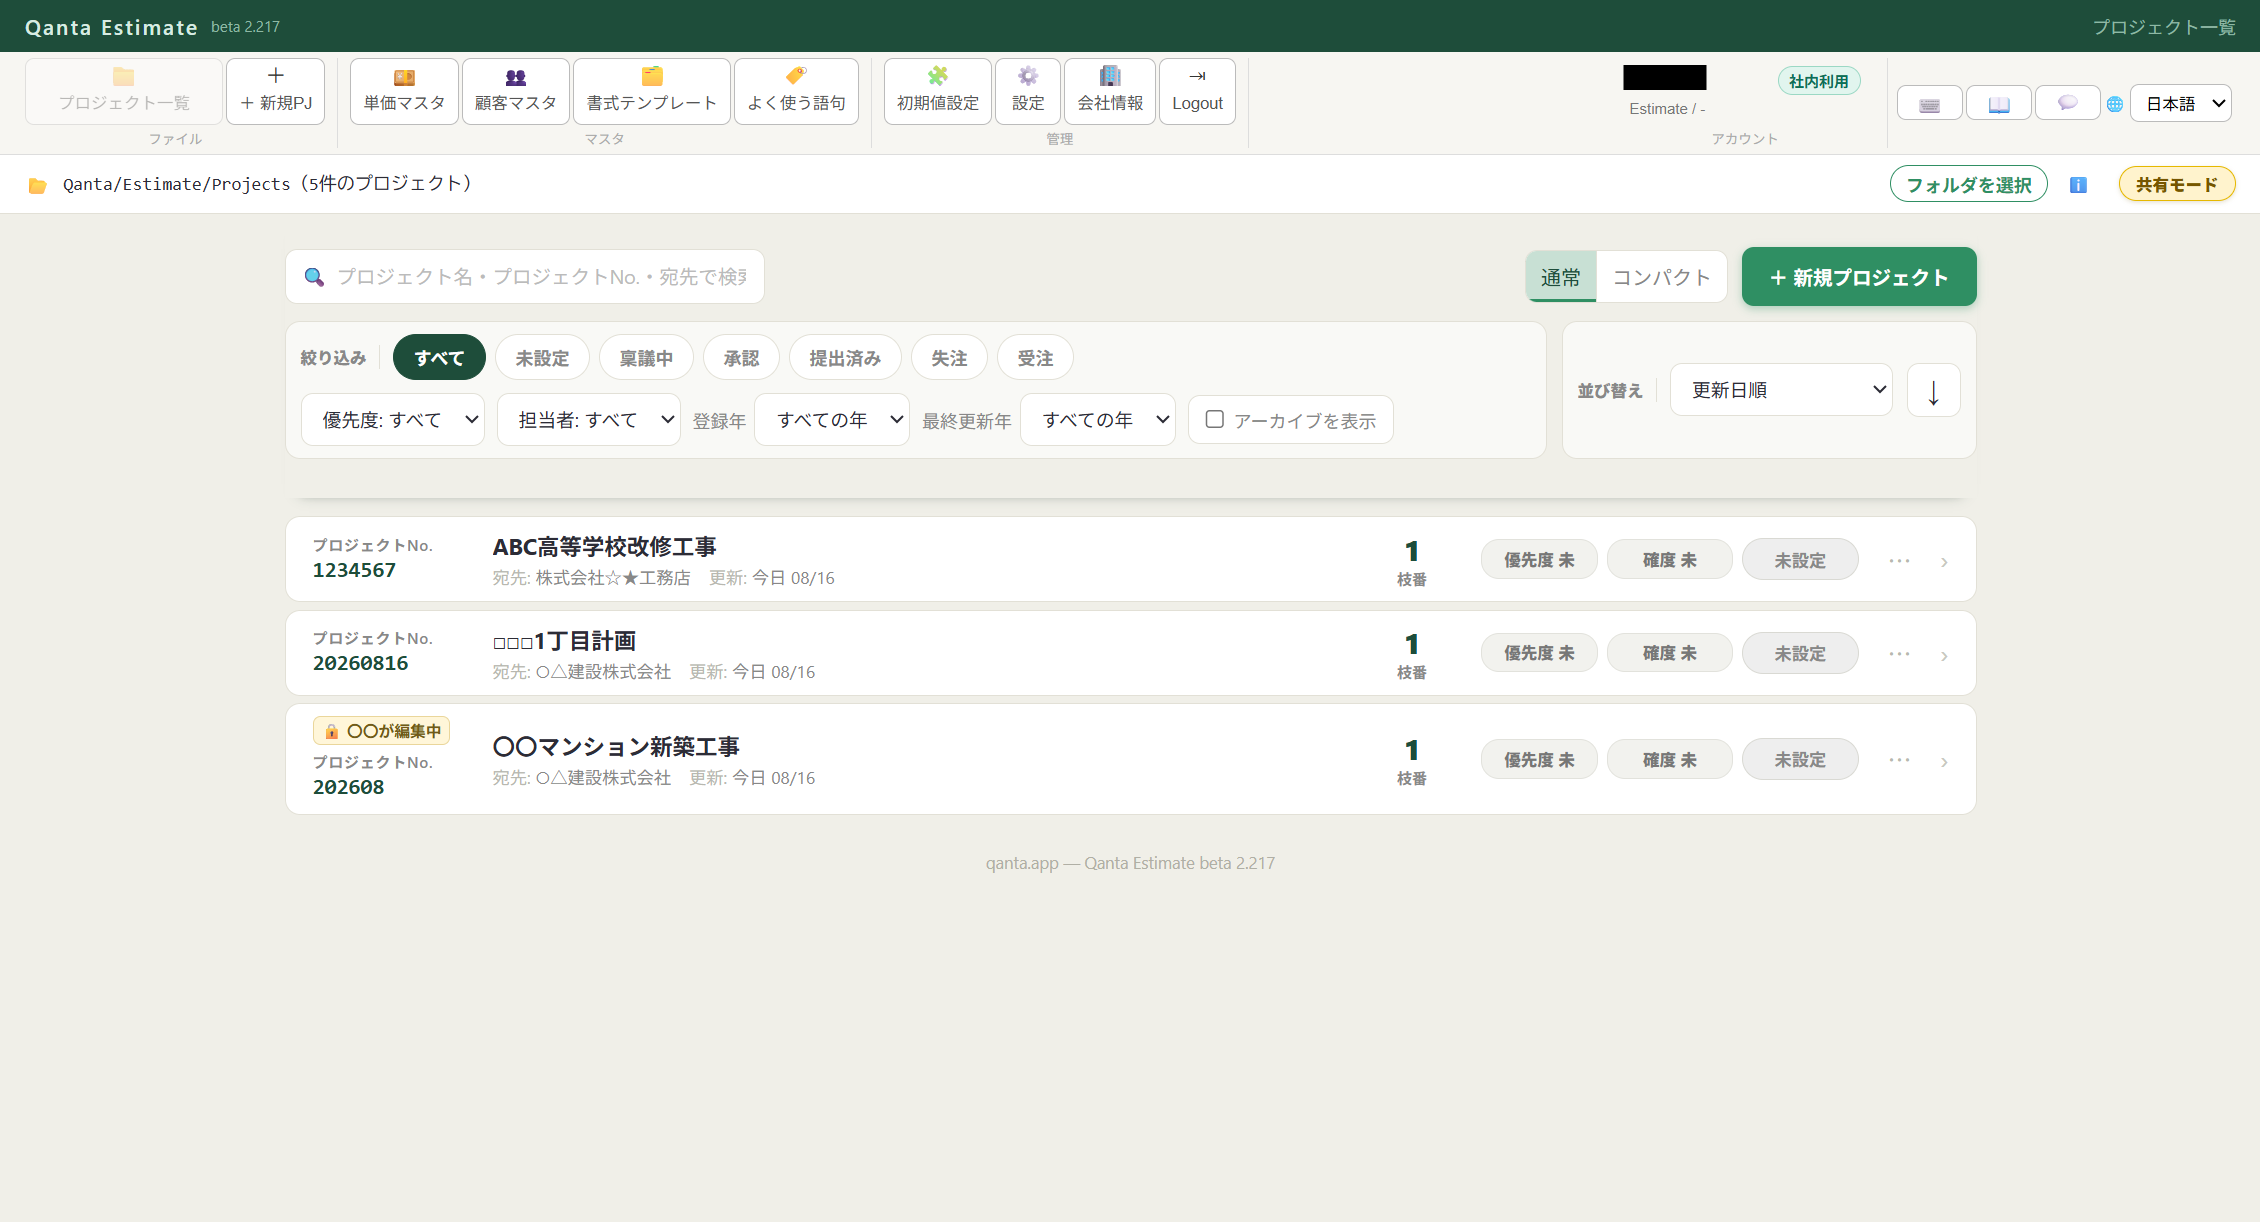This screenshot has height=1222, width=2260.
Task: Expand the ABC高等学校改修工事 row chevron
Action: tap(1944, 562)
